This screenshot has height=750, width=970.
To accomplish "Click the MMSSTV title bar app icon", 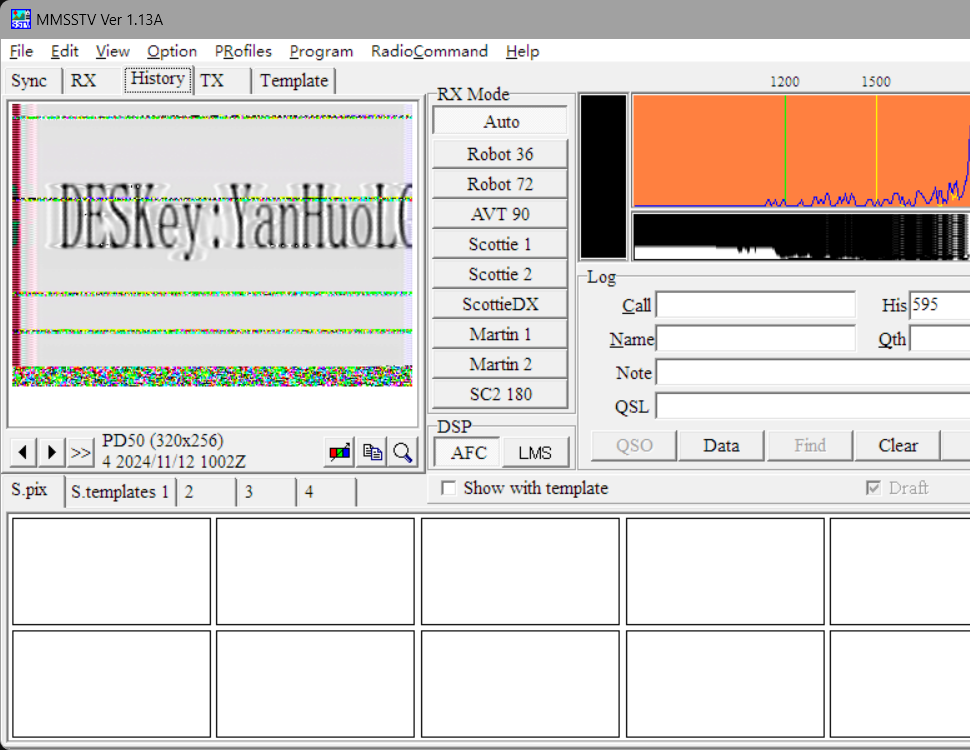I will pos(21,20).
